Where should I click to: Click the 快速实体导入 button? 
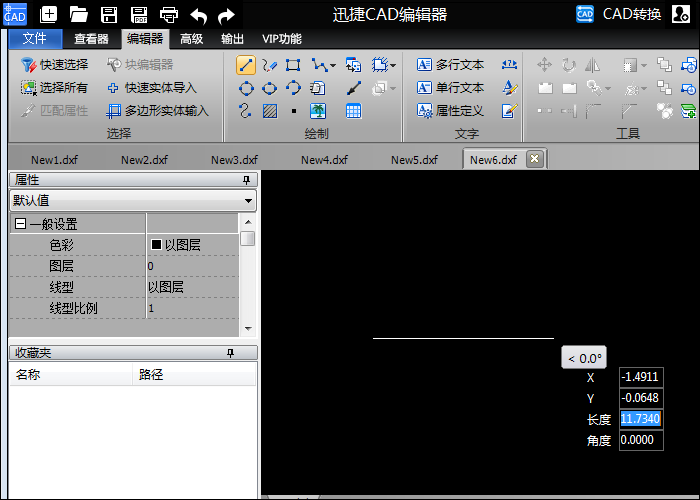152,88
